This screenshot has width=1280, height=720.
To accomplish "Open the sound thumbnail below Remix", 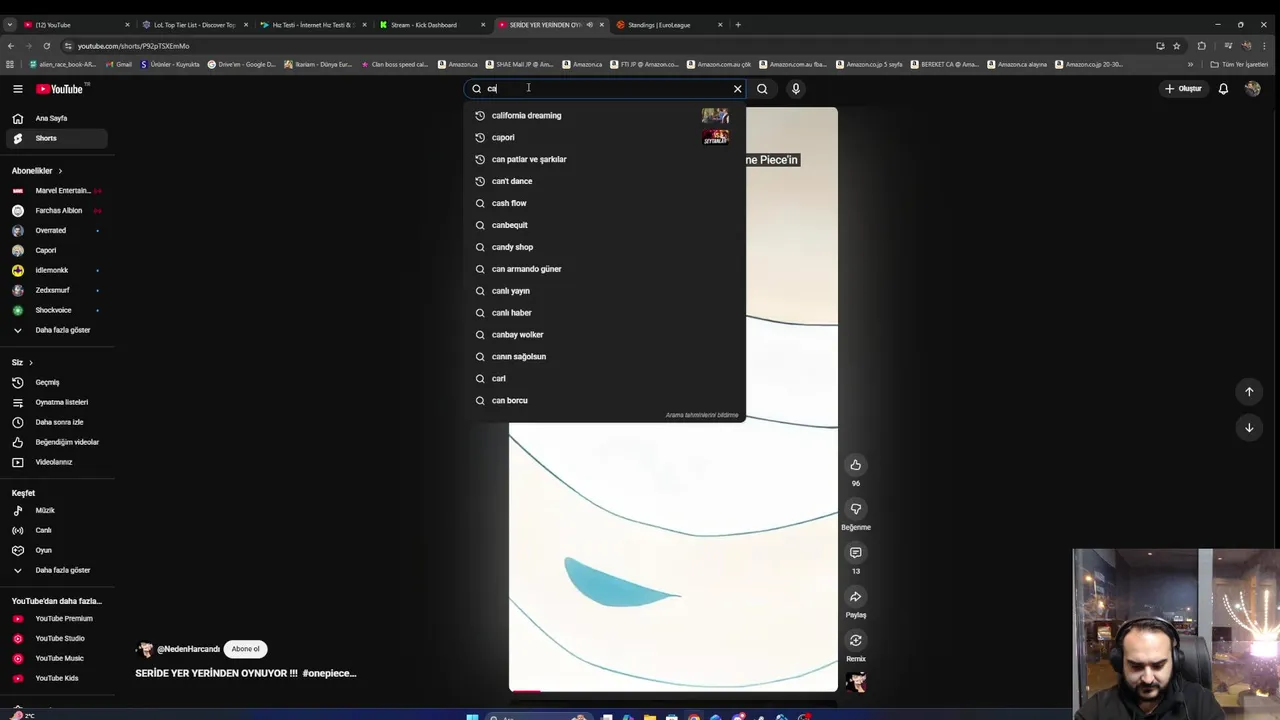I will point(856,682).
